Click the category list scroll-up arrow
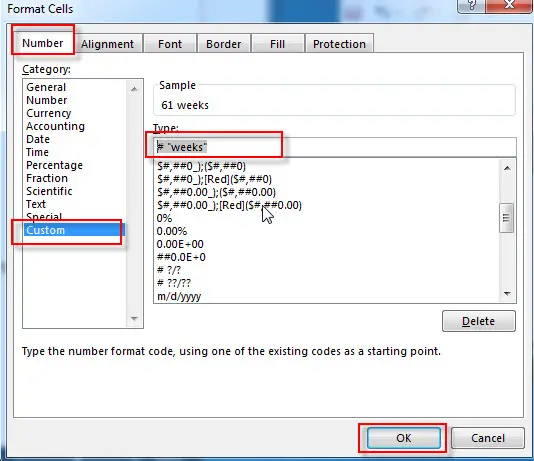This screenshot has height=461, width=534. pyautogui.click(x=134, y=89)
